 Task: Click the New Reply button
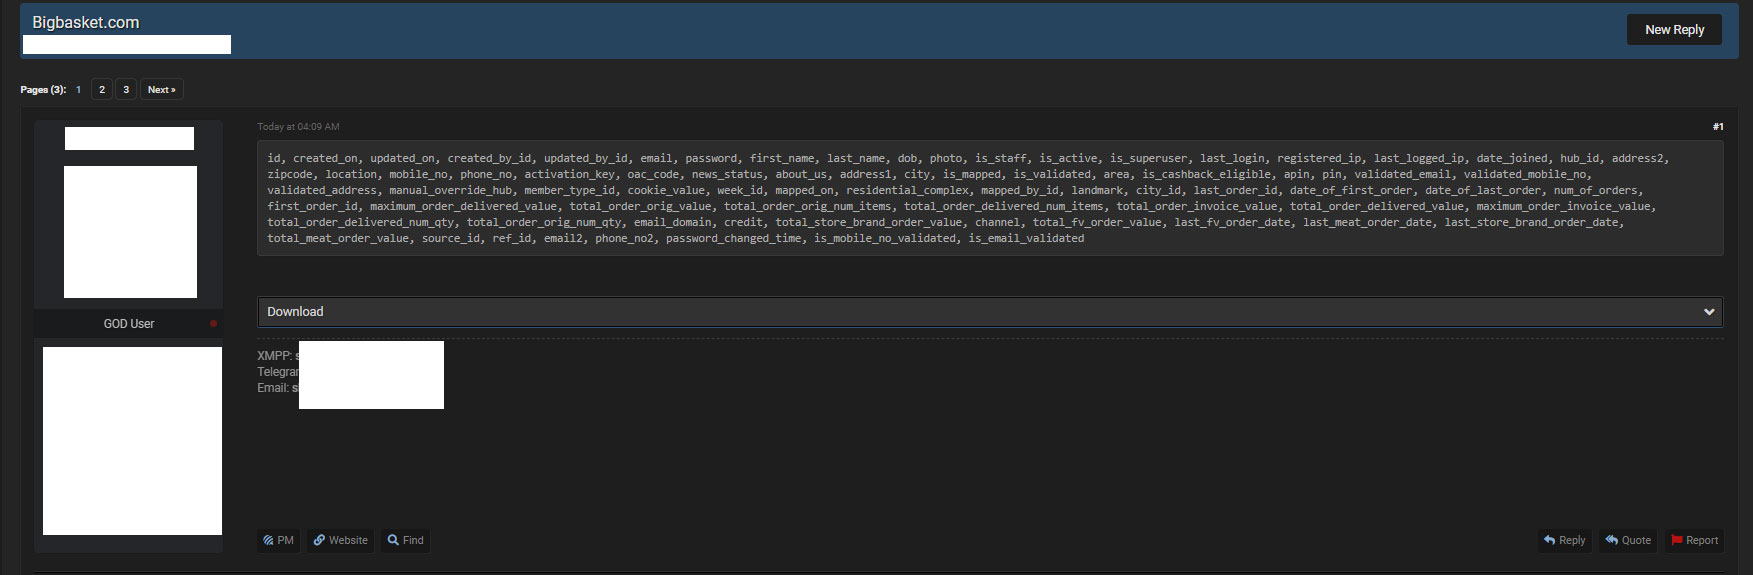pyautogui.click(x=1674, y=30)
